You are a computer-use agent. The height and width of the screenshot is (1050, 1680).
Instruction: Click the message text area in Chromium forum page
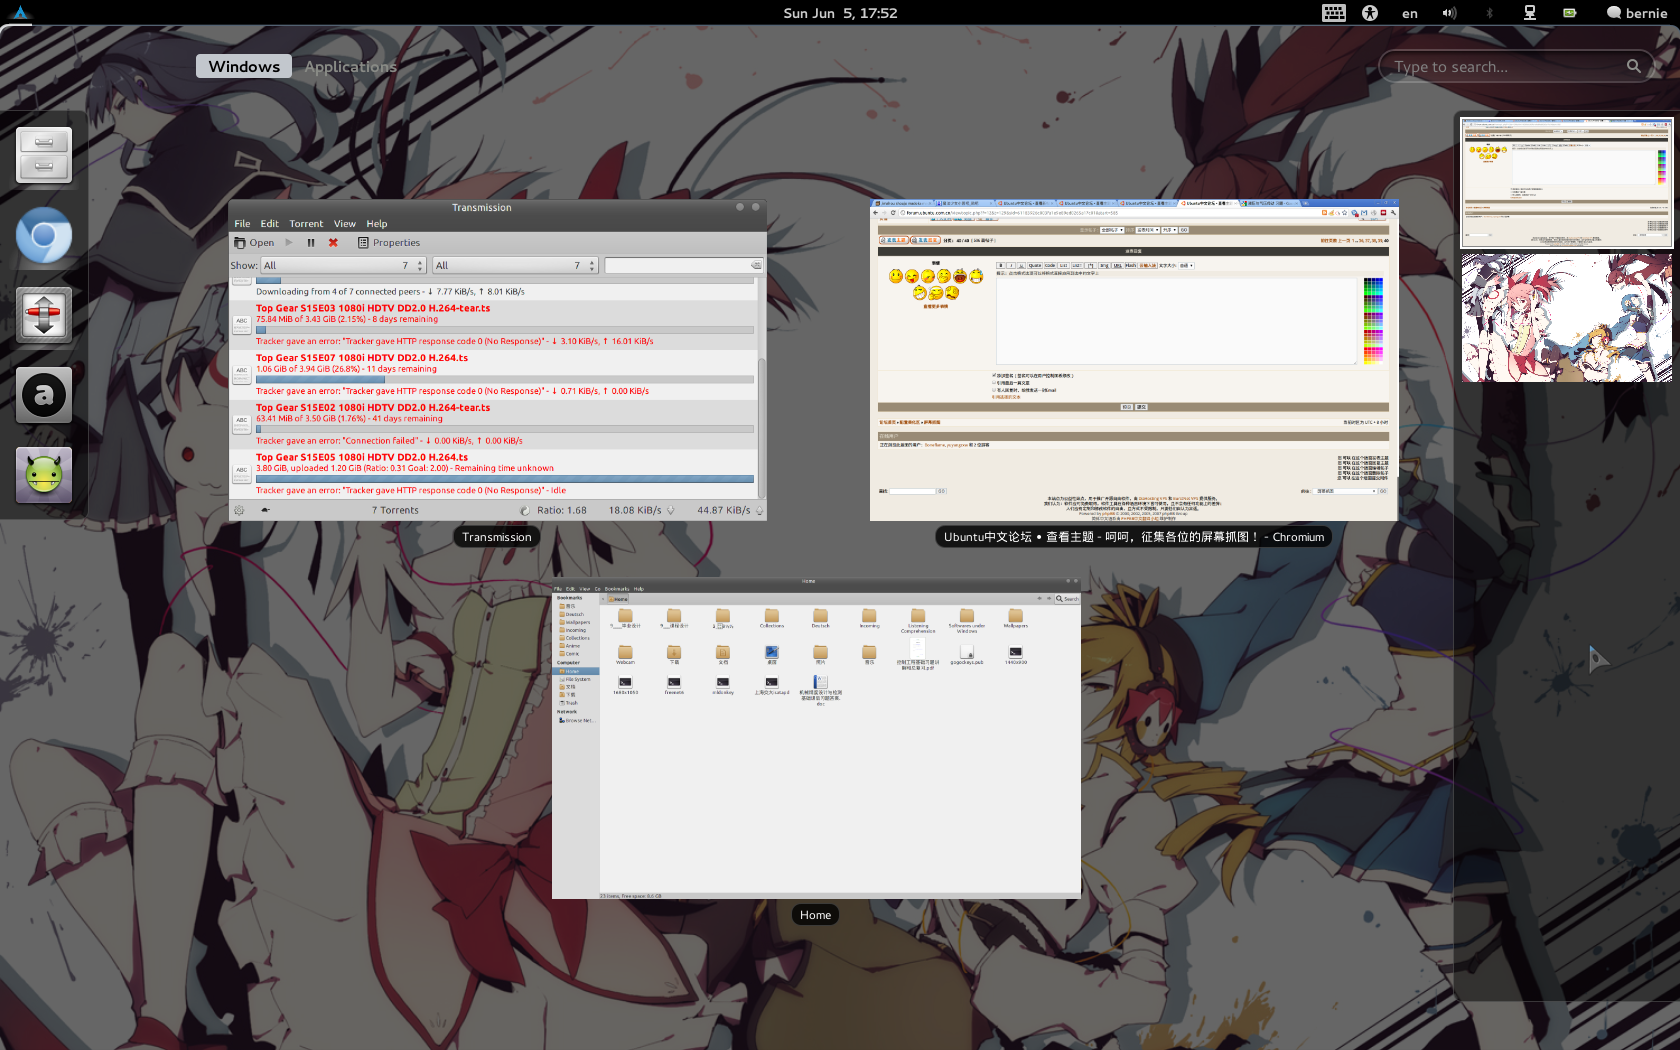[1176, 320]
